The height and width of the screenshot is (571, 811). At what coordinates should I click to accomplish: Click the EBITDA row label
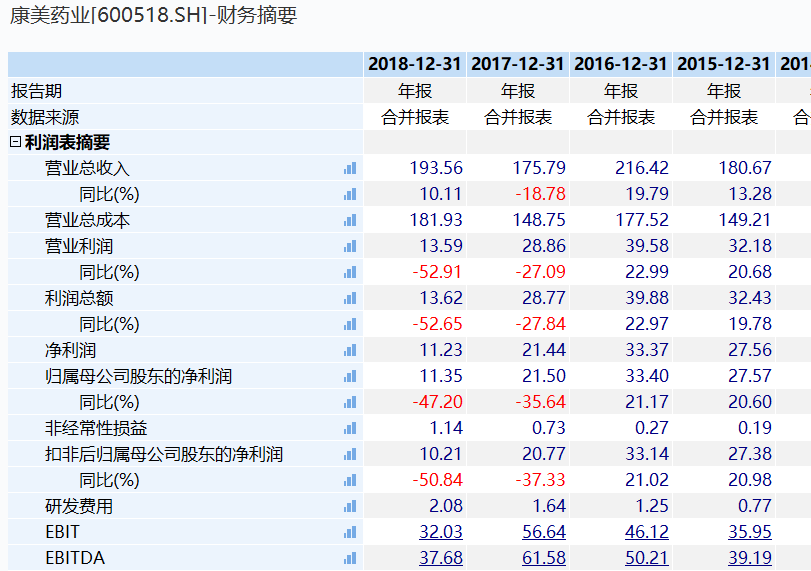[75, 558]
